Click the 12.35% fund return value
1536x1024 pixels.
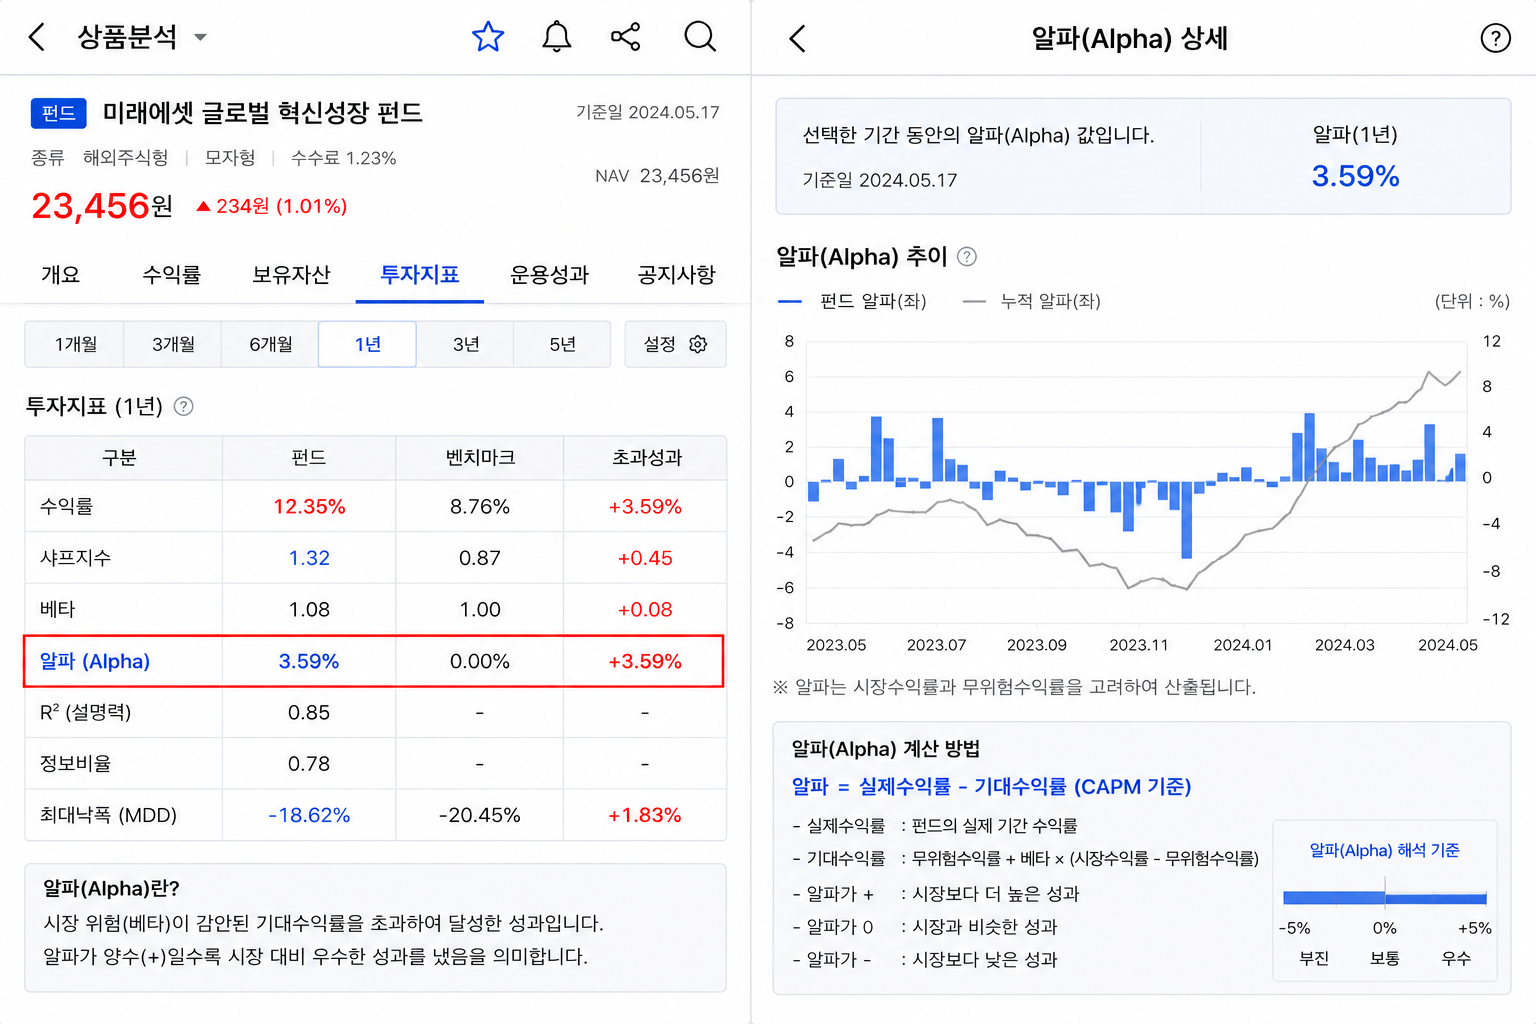click(309, 506)
